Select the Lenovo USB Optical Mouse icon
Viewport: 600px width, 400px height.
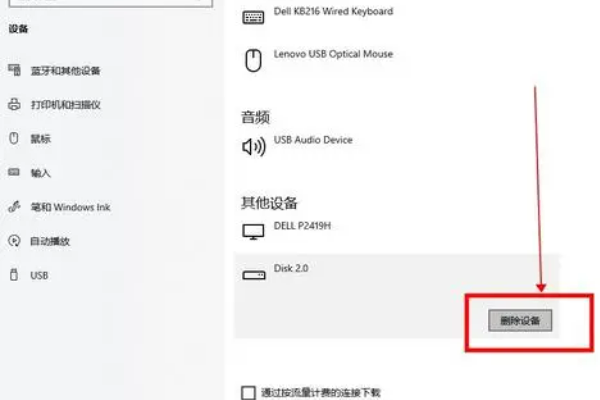pyautogui.click(x=253, y=60)
